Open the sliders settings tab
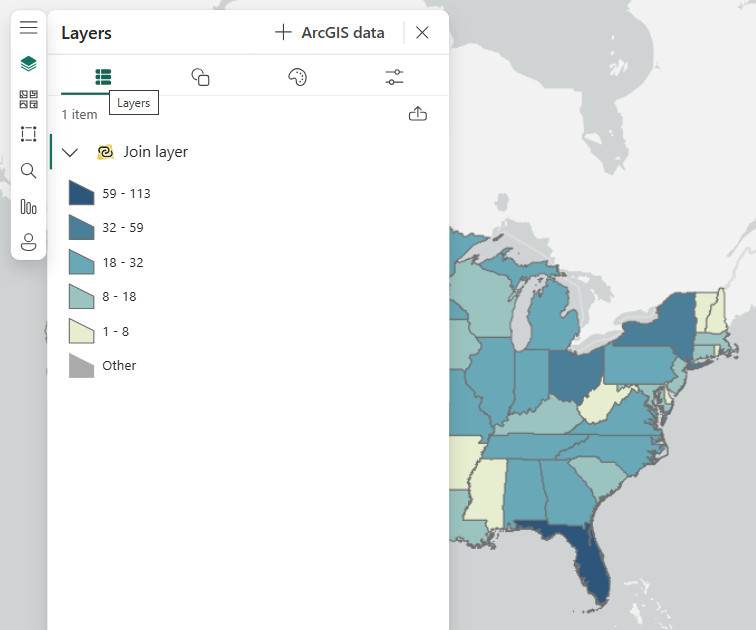Viewport: 756px width, 630px height. [394, 77]
